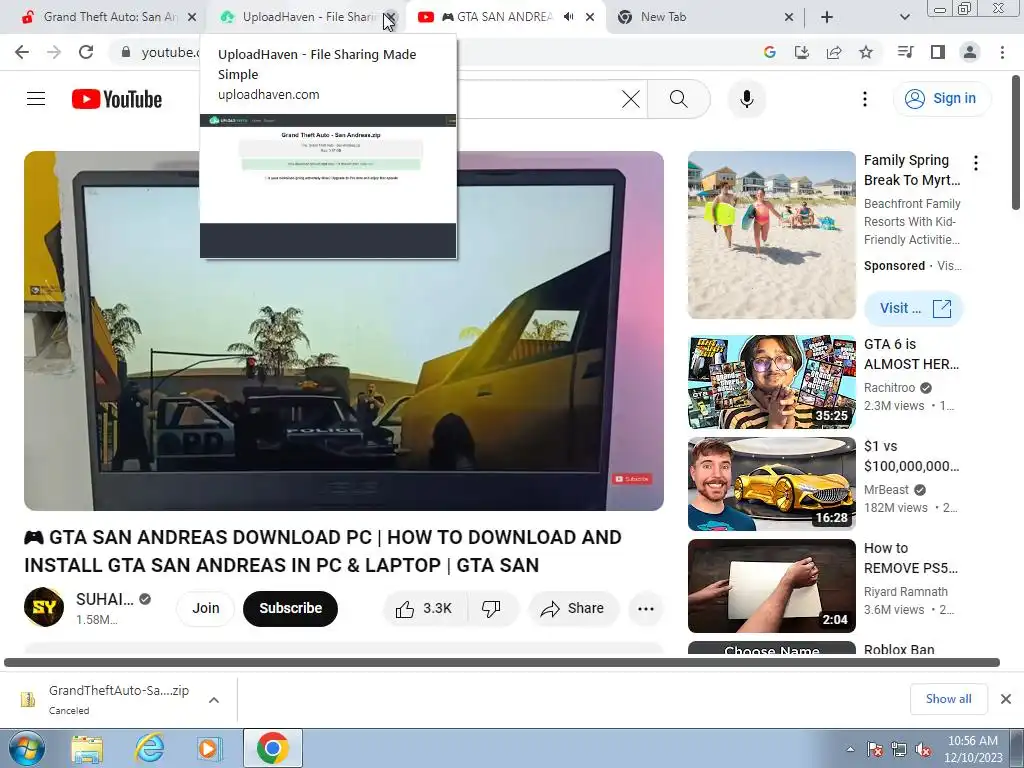The width and height of the screenshot is (1024, 768).
Task: Clear the YouTube search box text
Action: [x=630, y=99]
